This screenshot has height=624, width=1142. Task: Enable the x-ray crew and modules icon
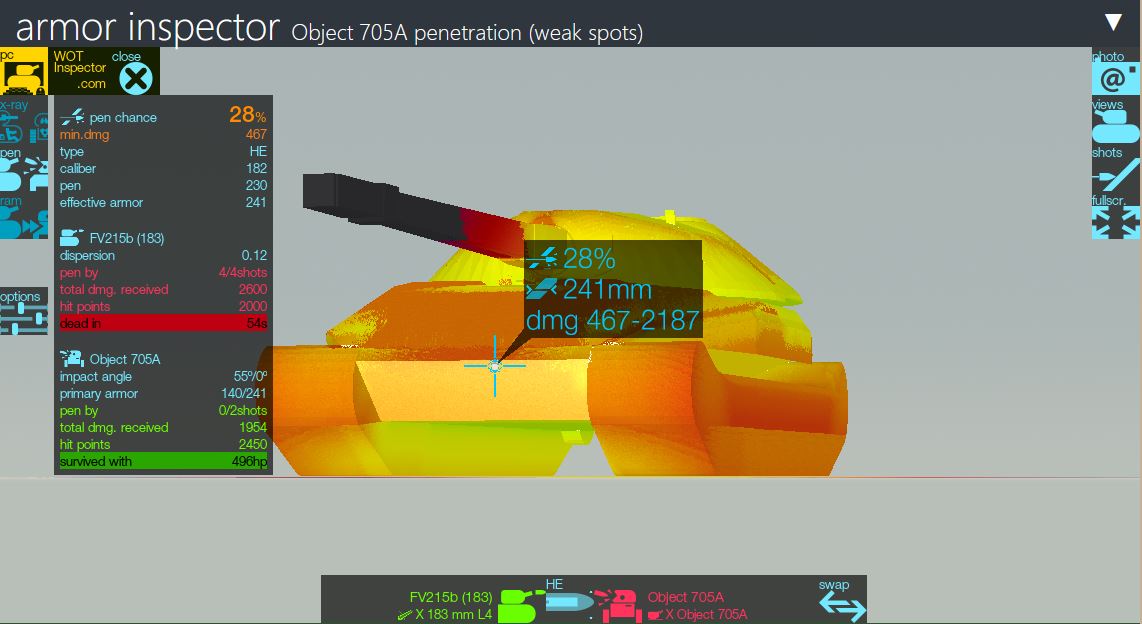[x=39, y=128]
